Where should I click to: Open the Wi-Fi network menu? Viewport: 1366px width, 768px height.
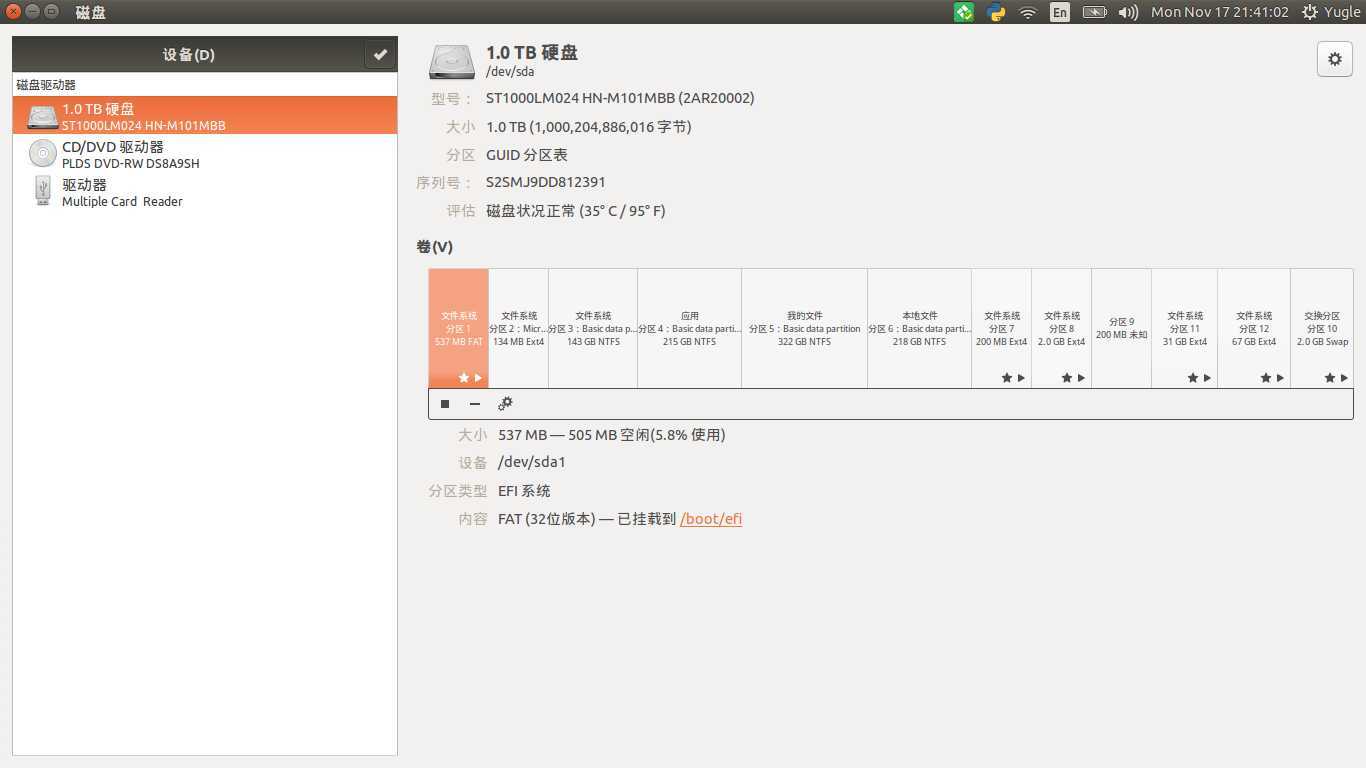tap(1028, 12)
